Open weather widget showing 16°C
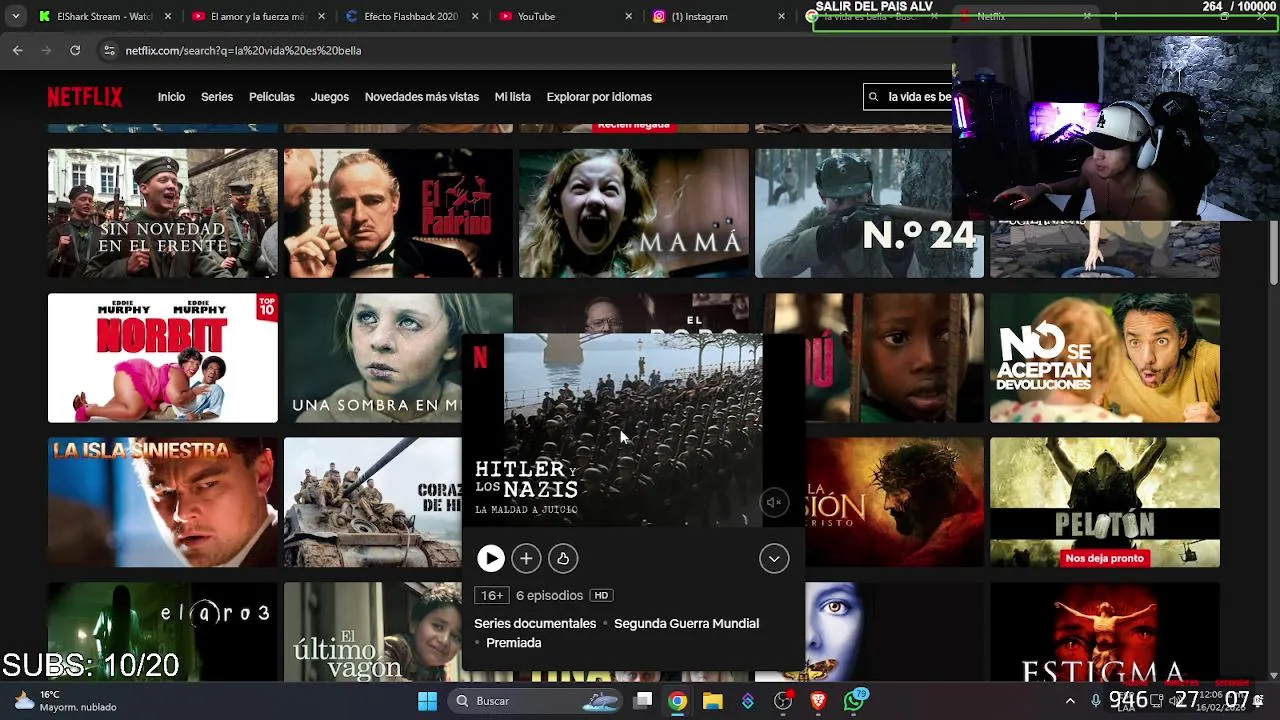This screenshot has width=1280, height=720. (x=66, y=701)
